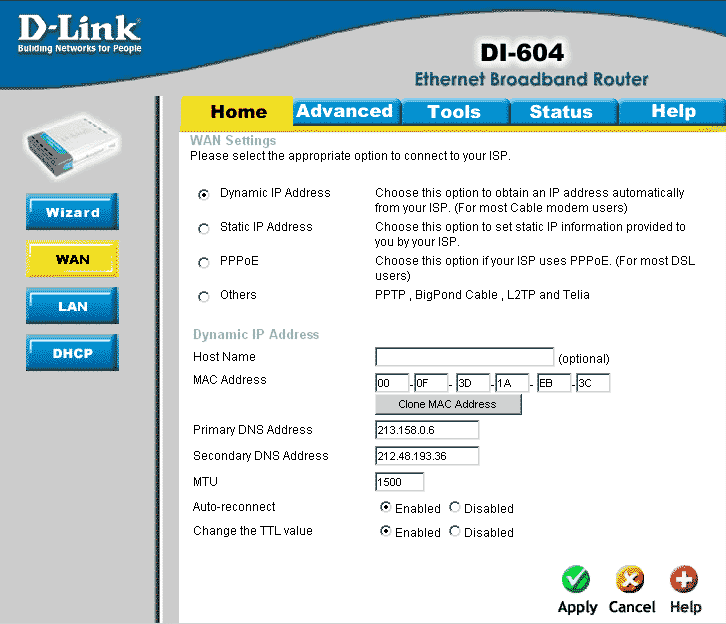Click the MAC Address field containing 3D

(473, 383)
